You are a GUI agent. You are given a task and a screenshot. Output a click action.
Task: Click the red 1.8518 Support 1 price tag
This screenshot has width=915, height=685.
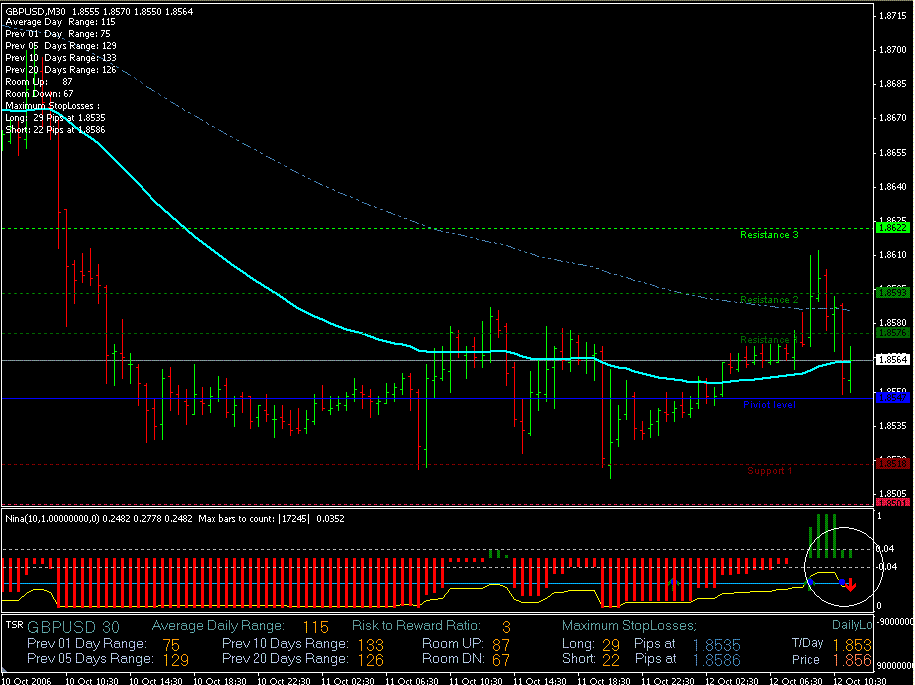[x=891, y=463]
